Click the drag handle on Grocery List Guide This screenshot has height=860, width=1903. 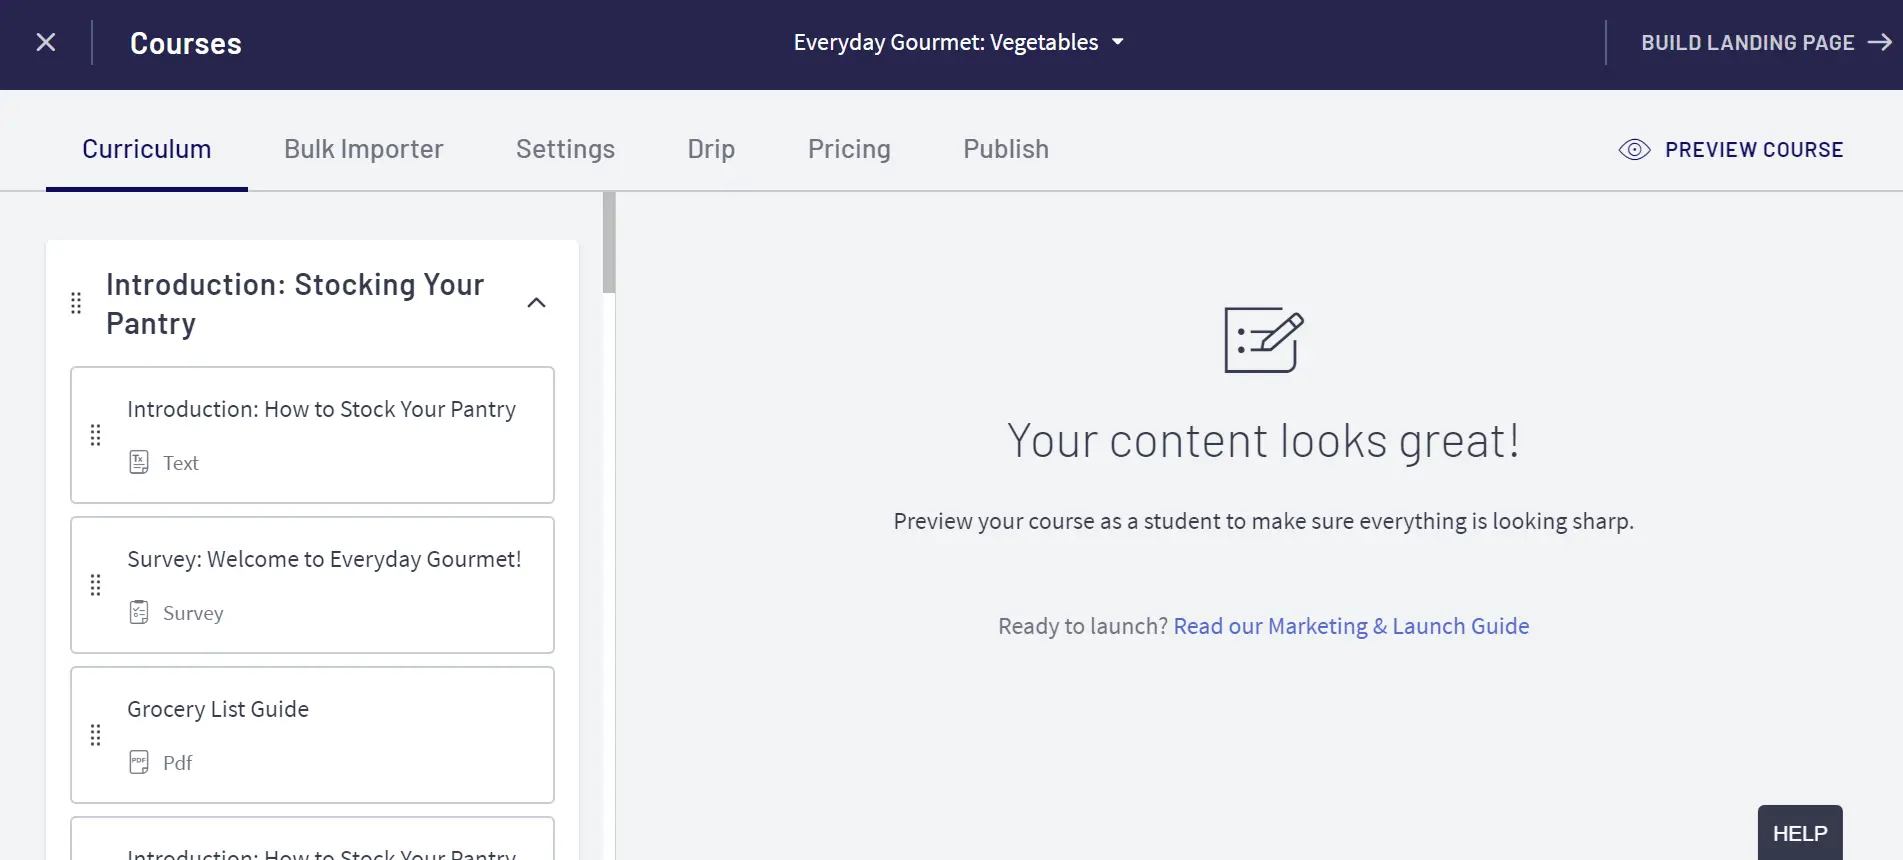[x=96, y=735]
